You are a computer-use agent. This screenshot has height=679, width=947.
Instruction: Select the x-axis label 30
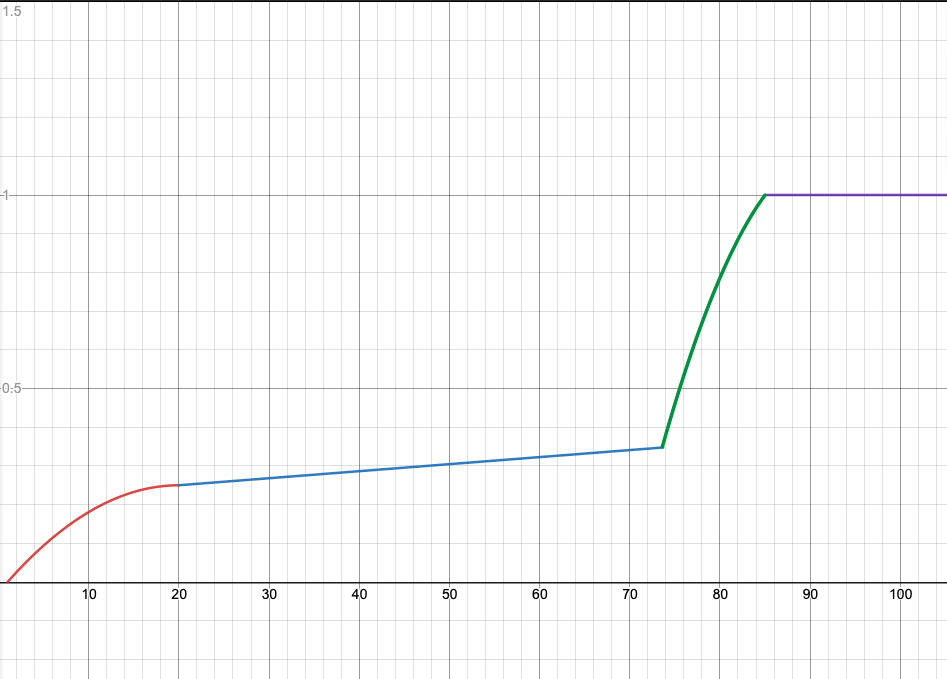269,595
